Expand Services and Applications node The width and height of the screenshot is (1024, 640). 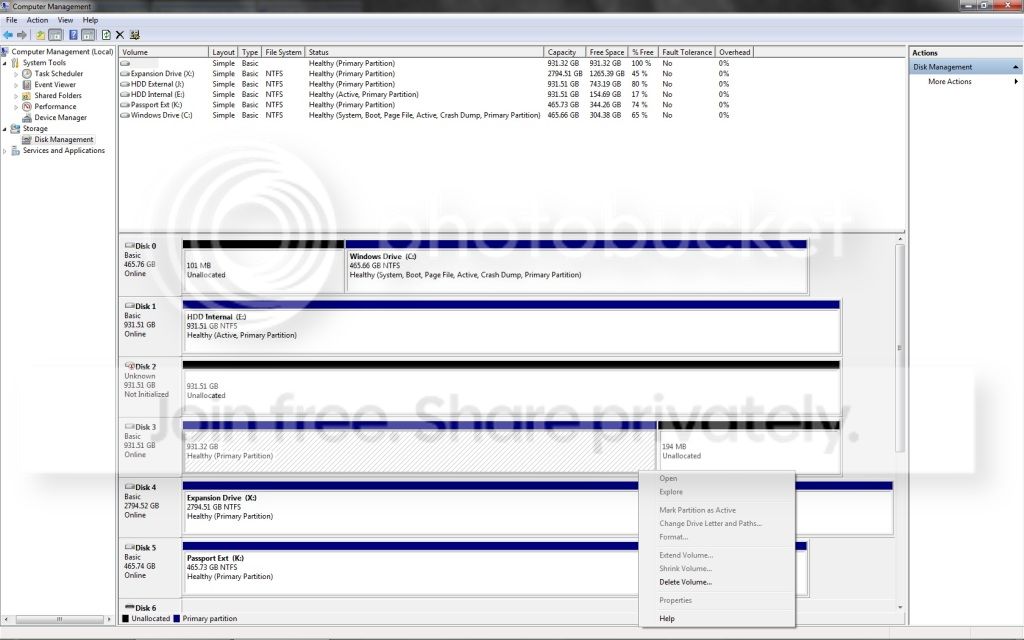coord(5,151)
